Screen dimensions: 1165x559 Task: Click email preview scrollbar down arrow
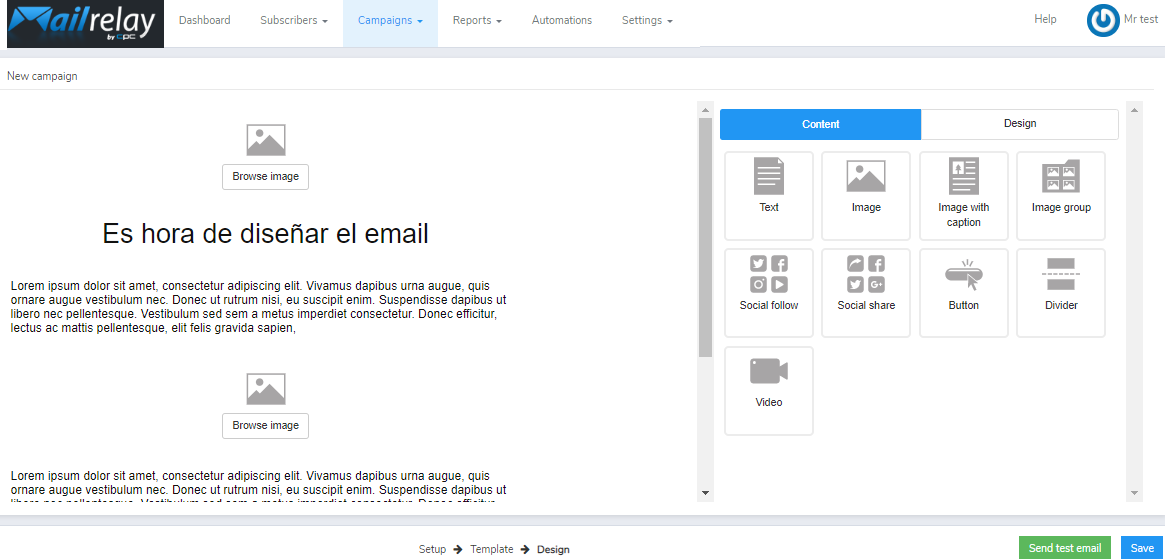[705, 493]
